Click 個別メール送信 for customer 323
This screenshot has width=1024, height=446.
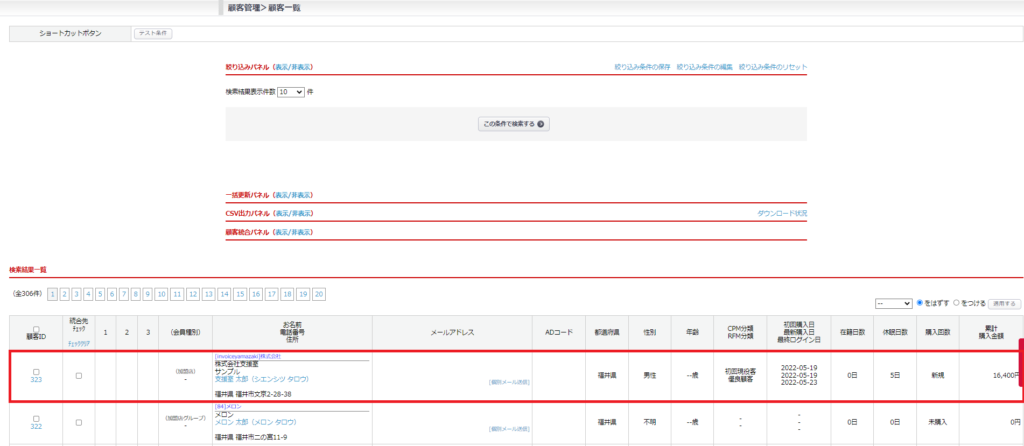[x=509, y=382]
